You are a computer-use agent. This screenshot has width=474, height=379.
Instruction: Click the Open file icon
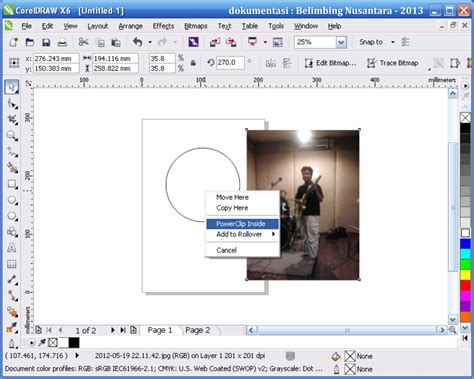[x=30, y=42]
